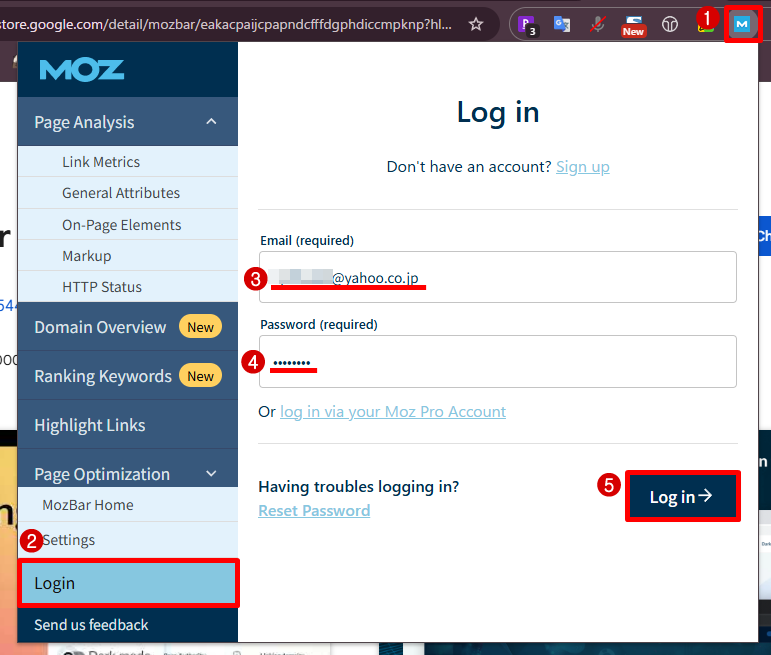Select Ranking Keywords in the sidebar

[x=103, y=376]
